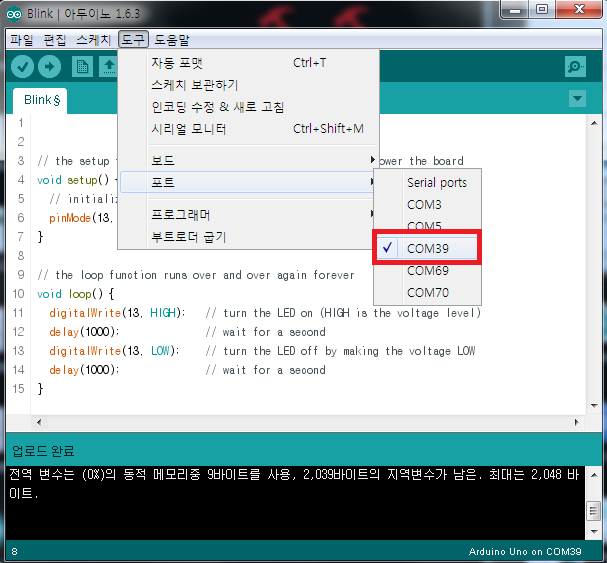The height and width of the screenshot is (563, 607).
Task: Open the 파일 menu
Action: coord(22,39)
